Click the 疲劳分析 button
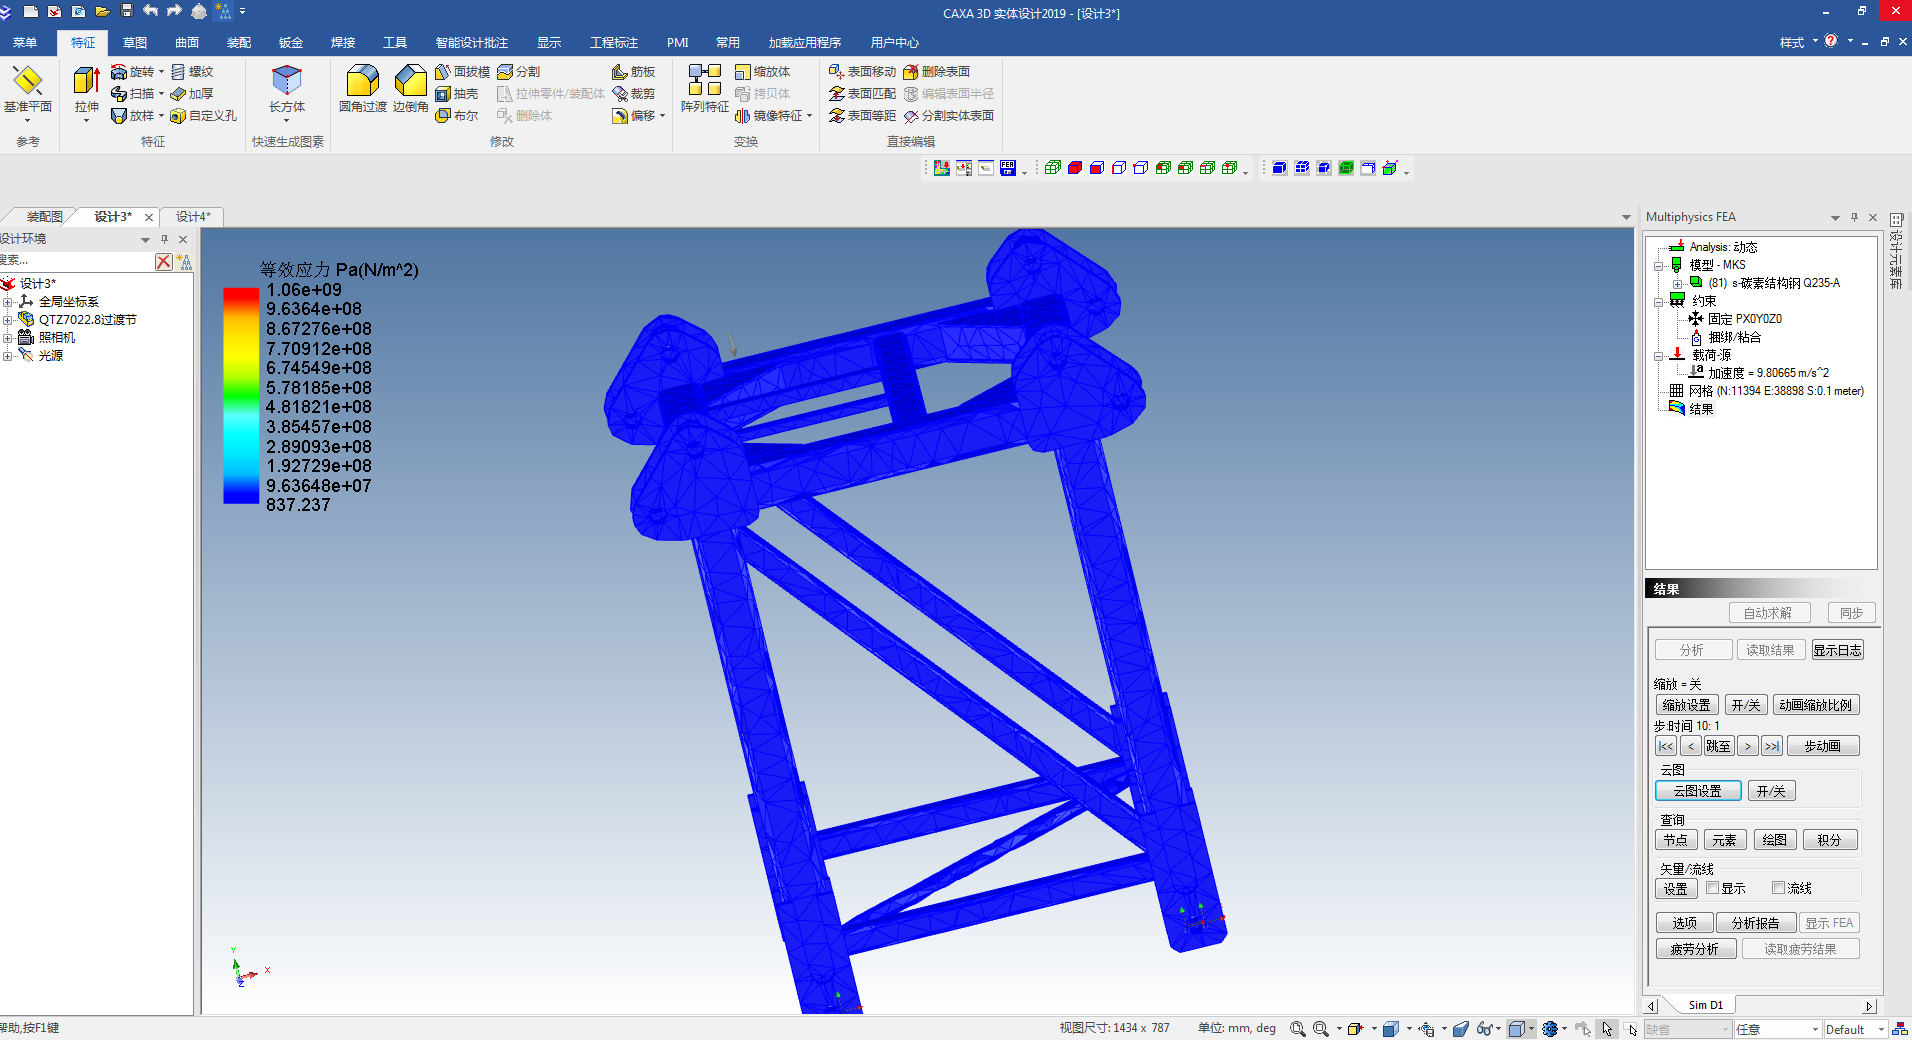Image resolution: width=1912 pixels, height=1040 pixels. point(1694,949)
